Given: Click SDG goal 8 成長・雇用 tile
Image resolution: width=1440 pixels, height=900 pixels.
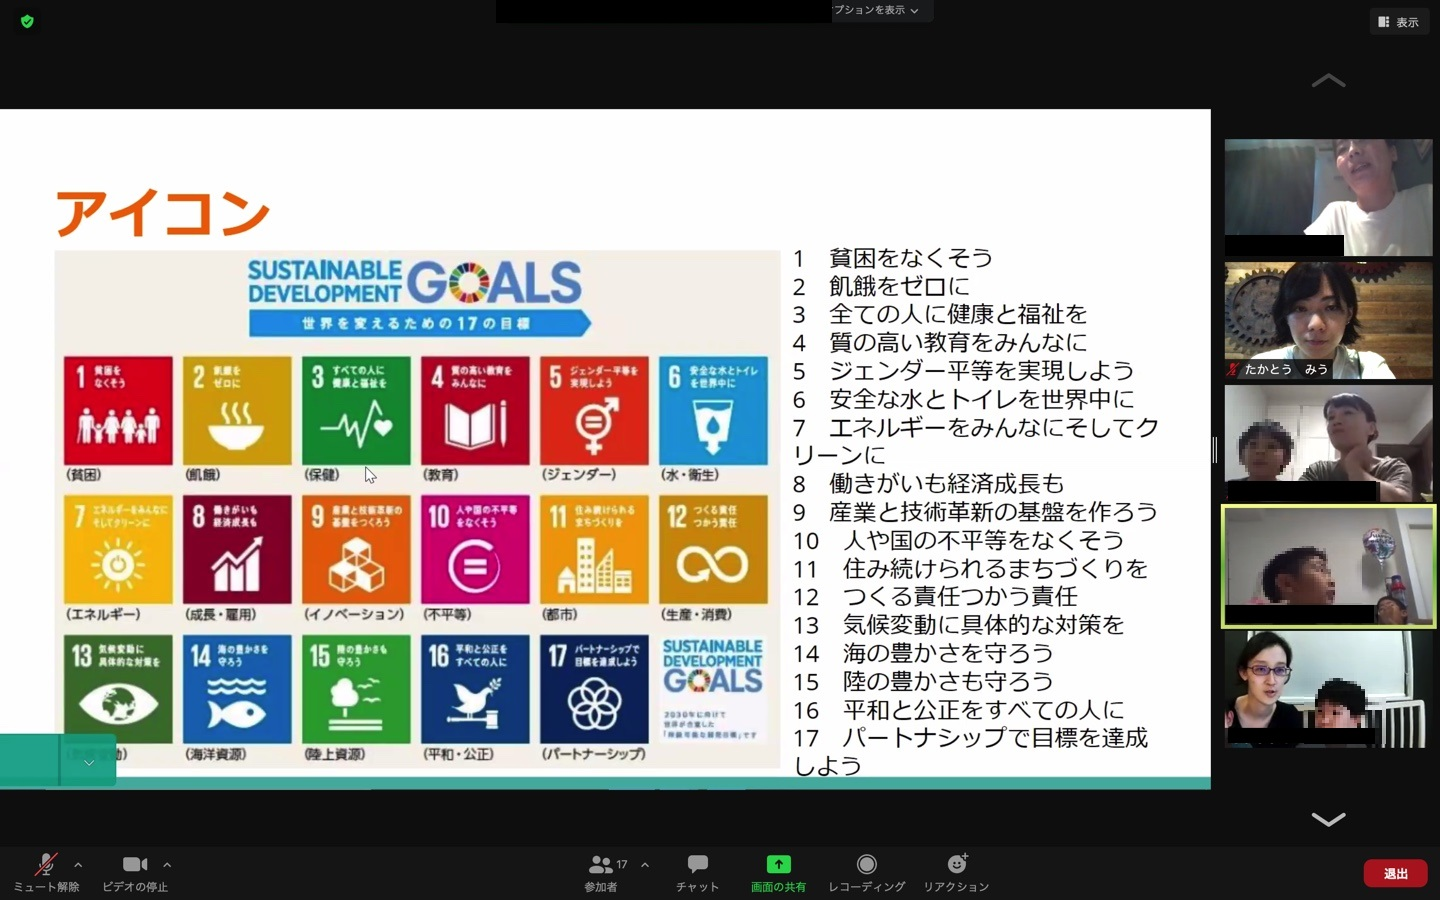Looking at the screenshot, I should 237,550.
